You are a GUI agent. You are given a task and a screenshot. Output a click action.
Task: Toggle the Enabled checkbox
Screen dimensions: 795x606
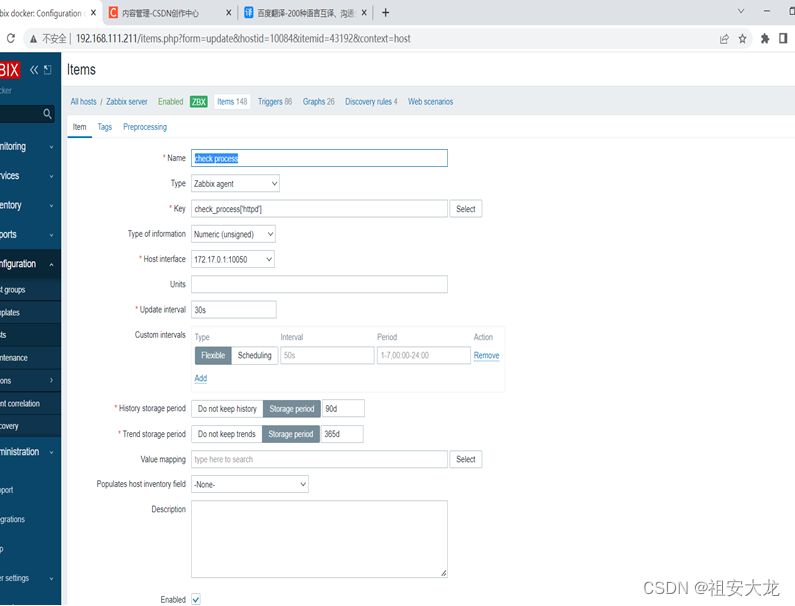pos(196,599)
